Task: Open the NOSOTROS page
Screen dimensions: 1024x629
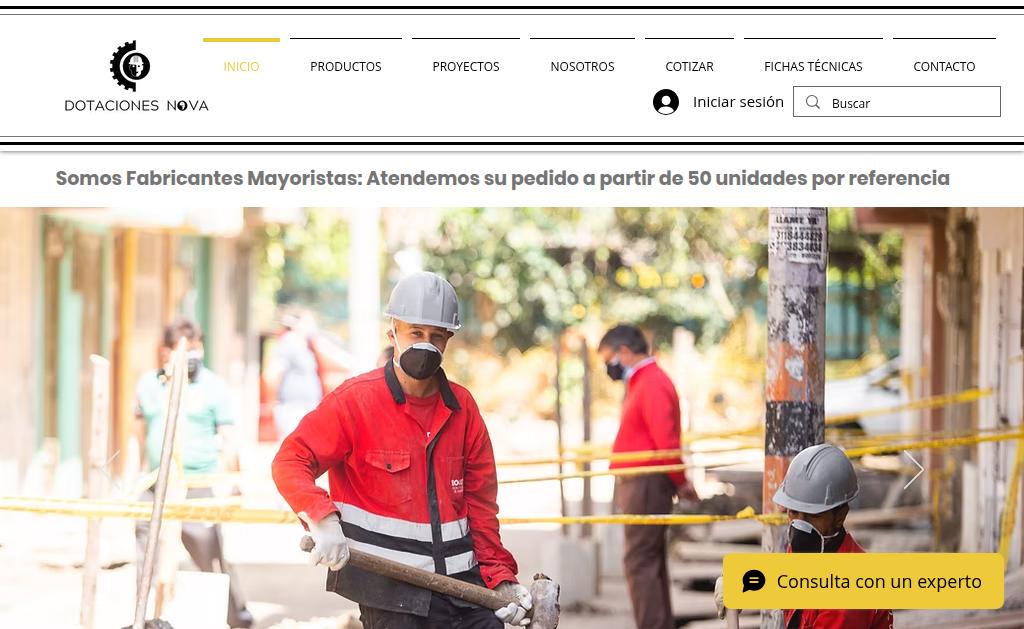Action: (582, 66)
